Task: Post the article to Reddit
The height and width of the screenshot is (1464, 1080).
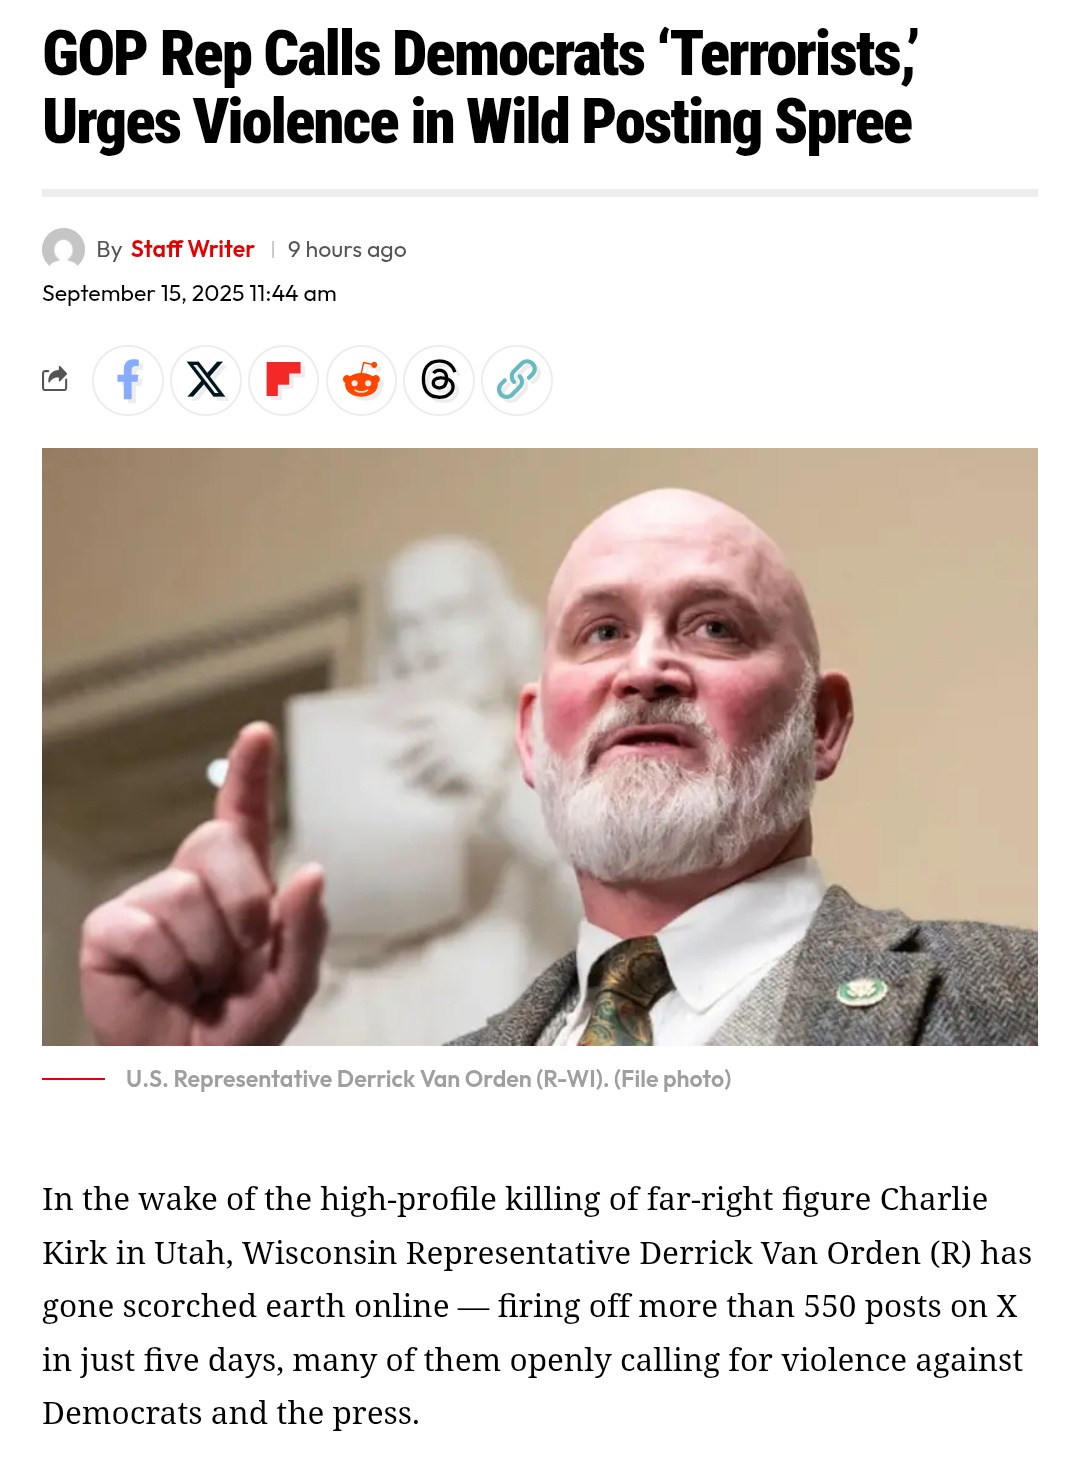Action: tap(362, 380)
